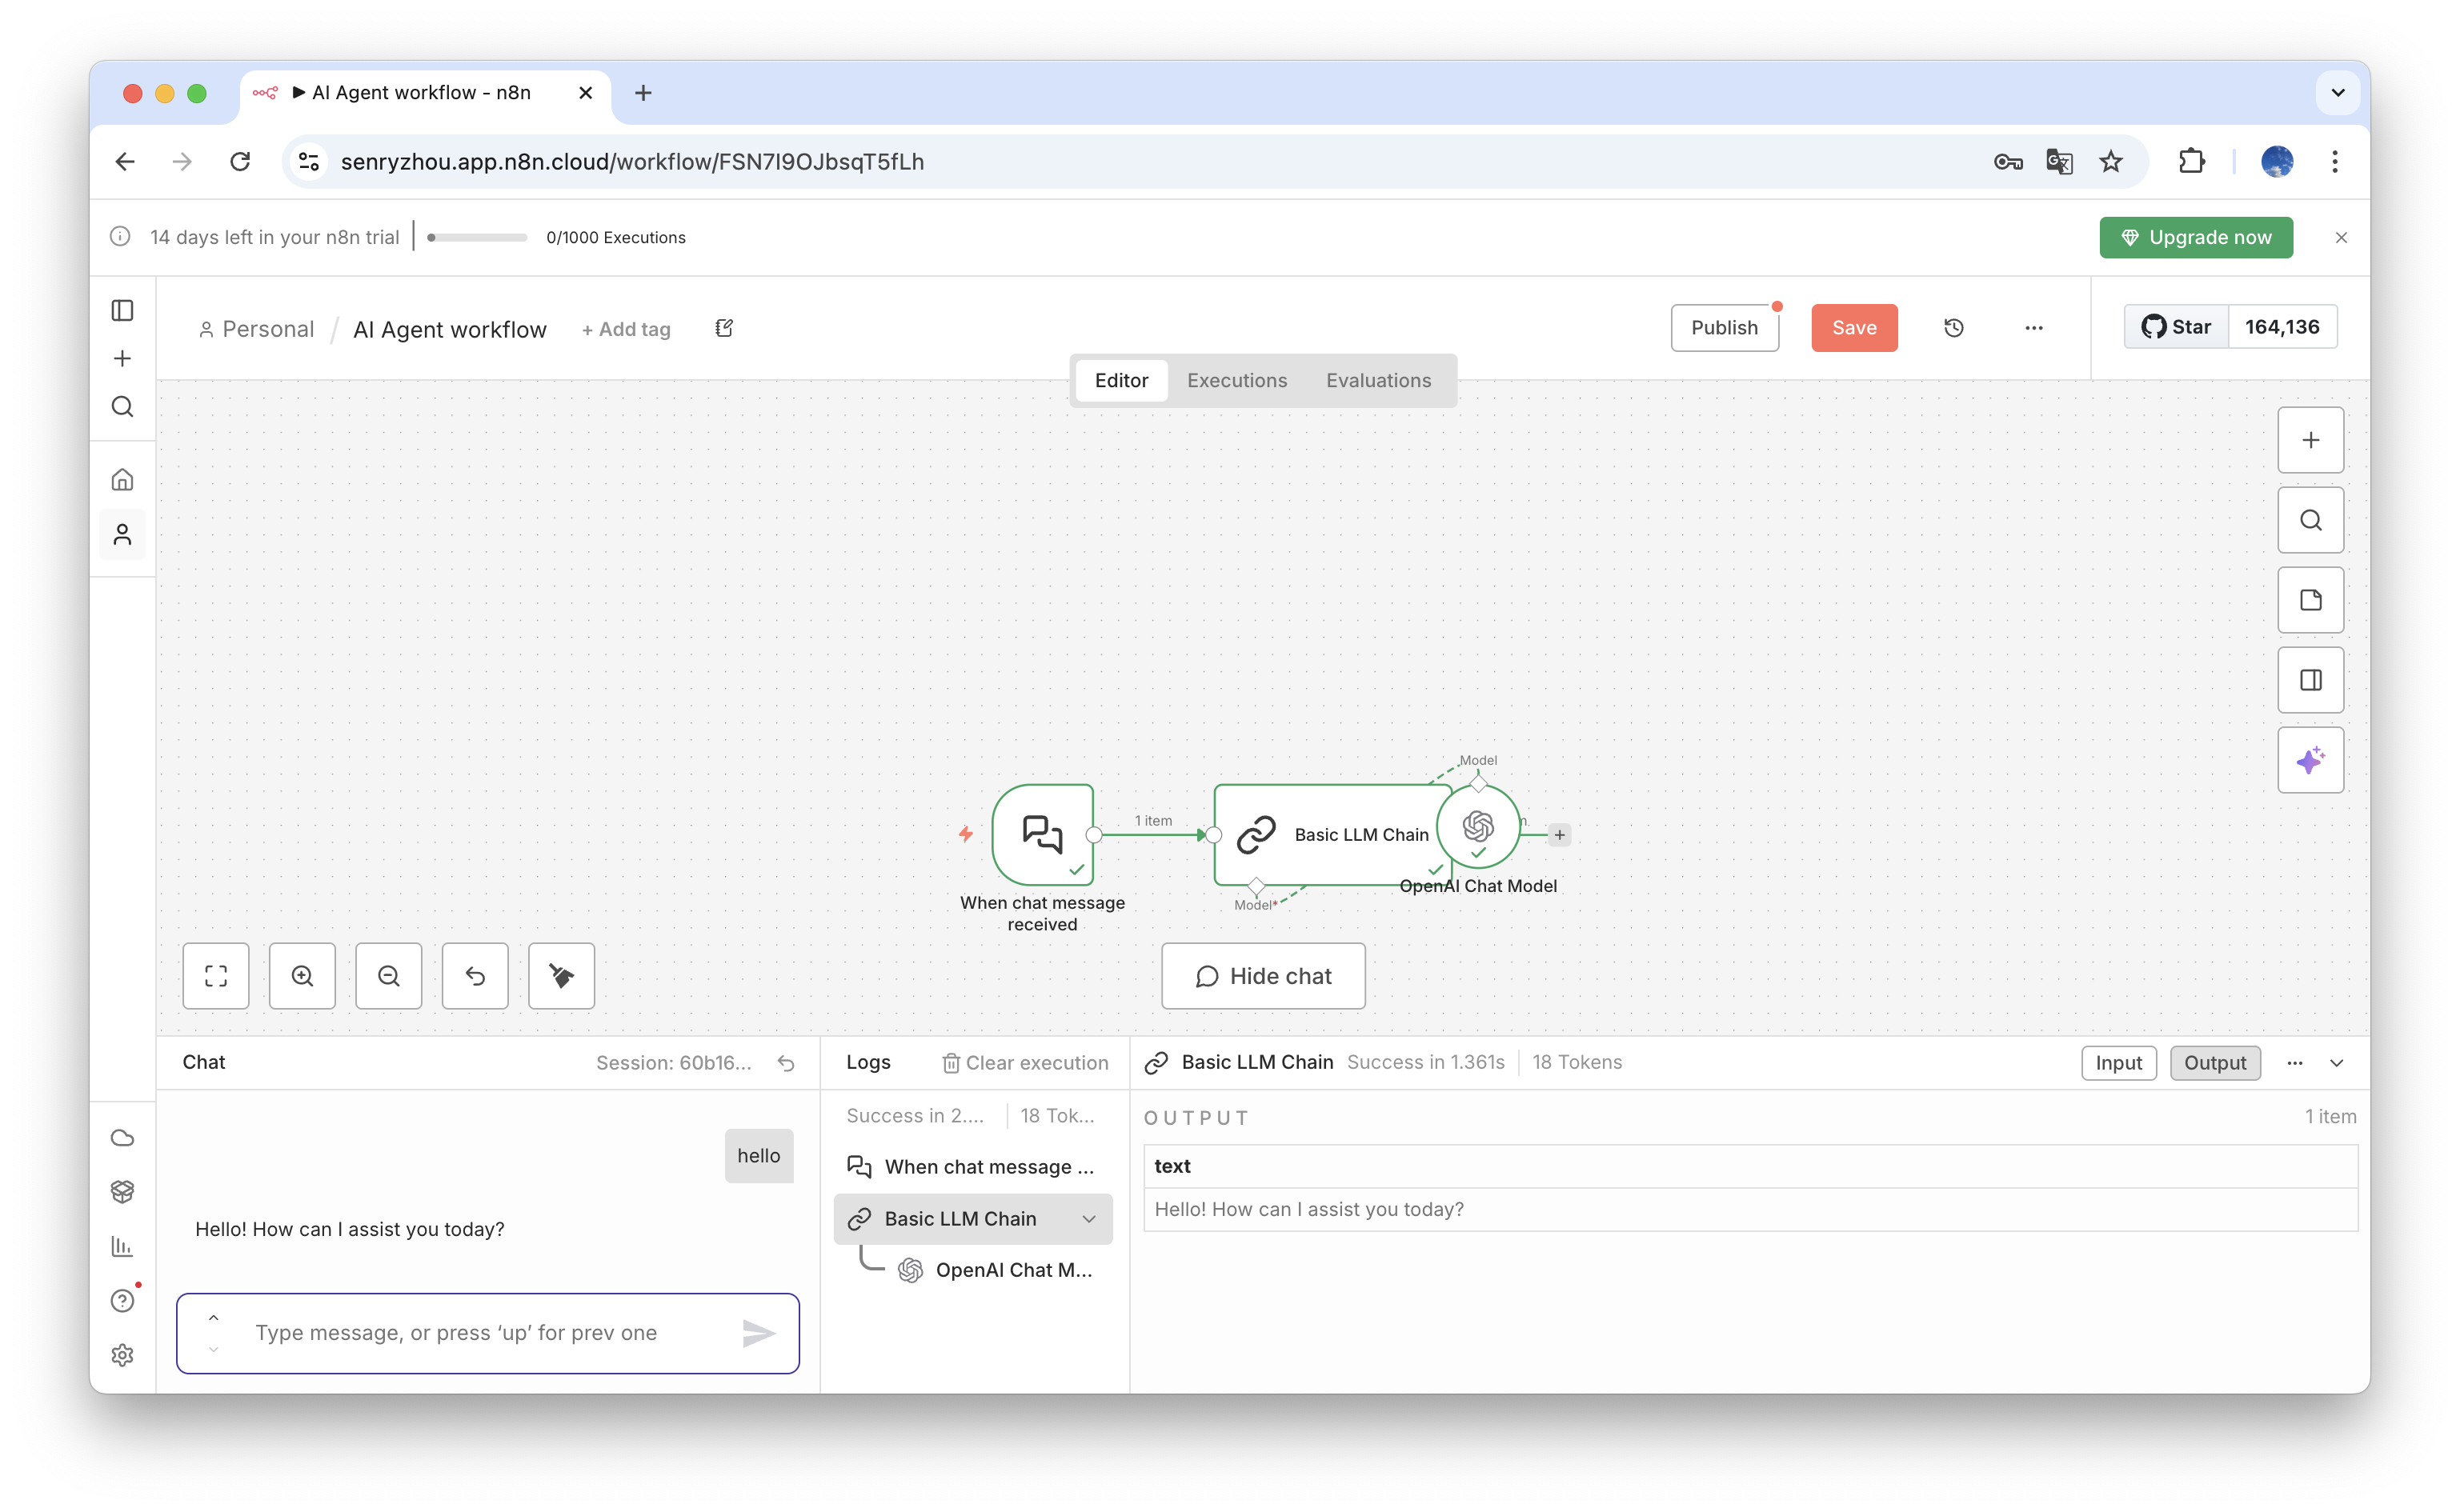2460x1512 pixels.
Task: Collapse the logs panel chevron
Action: [x=2337, y=1063]
